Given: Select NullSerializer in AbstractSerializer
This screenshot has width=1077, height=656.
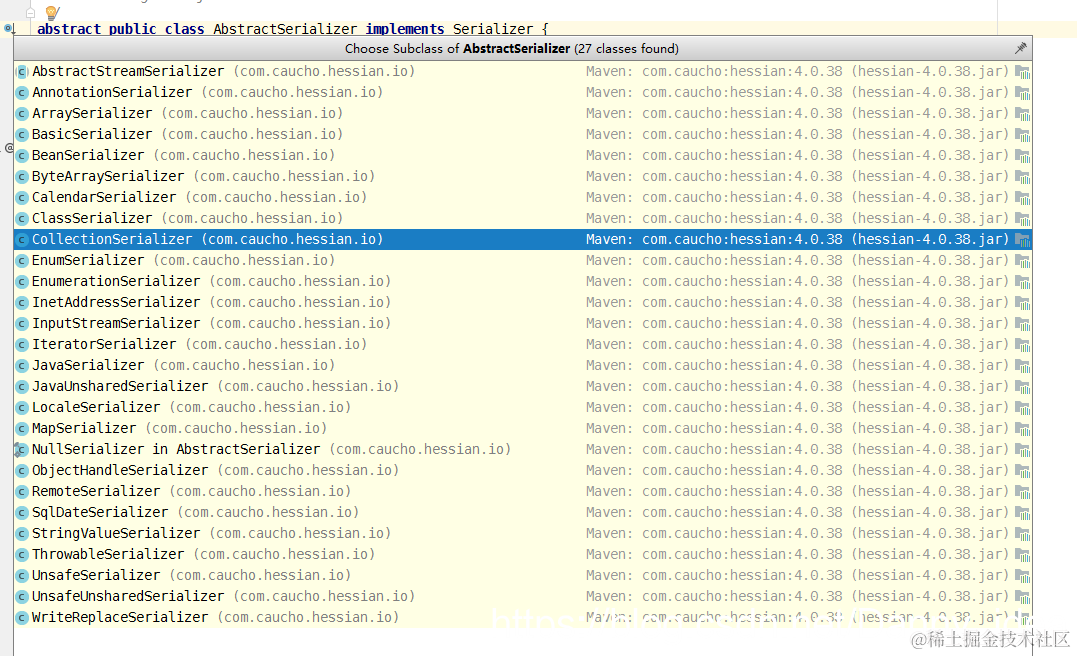Looking at the screenshot, I should point(523,449).
